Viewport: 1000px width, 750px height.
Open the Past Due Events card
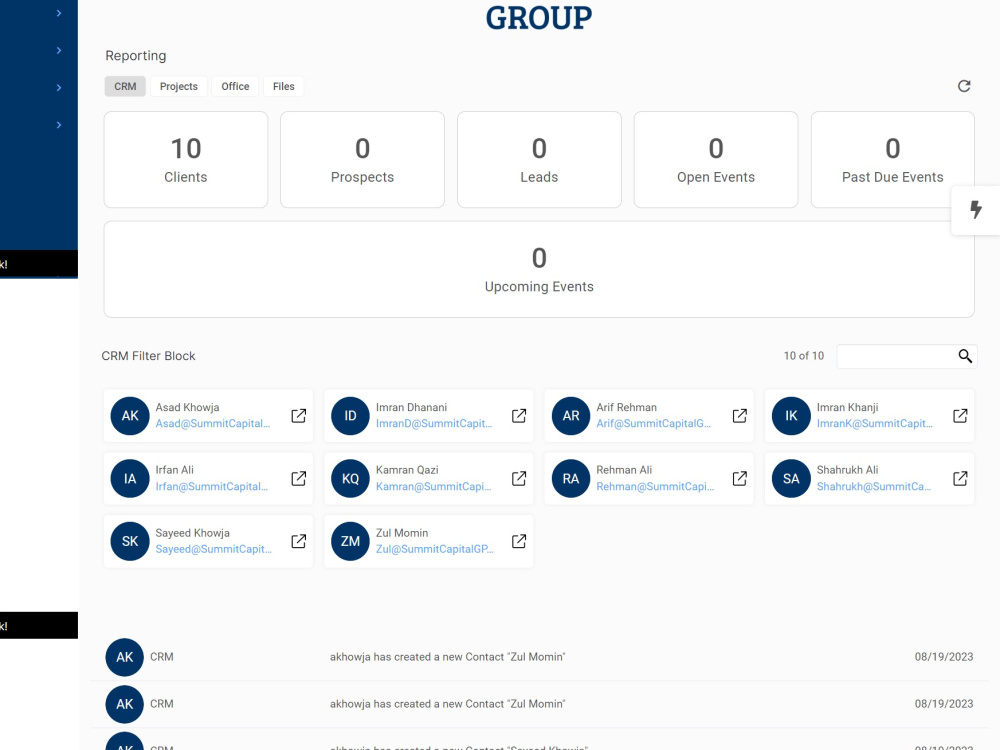[892, 159]
